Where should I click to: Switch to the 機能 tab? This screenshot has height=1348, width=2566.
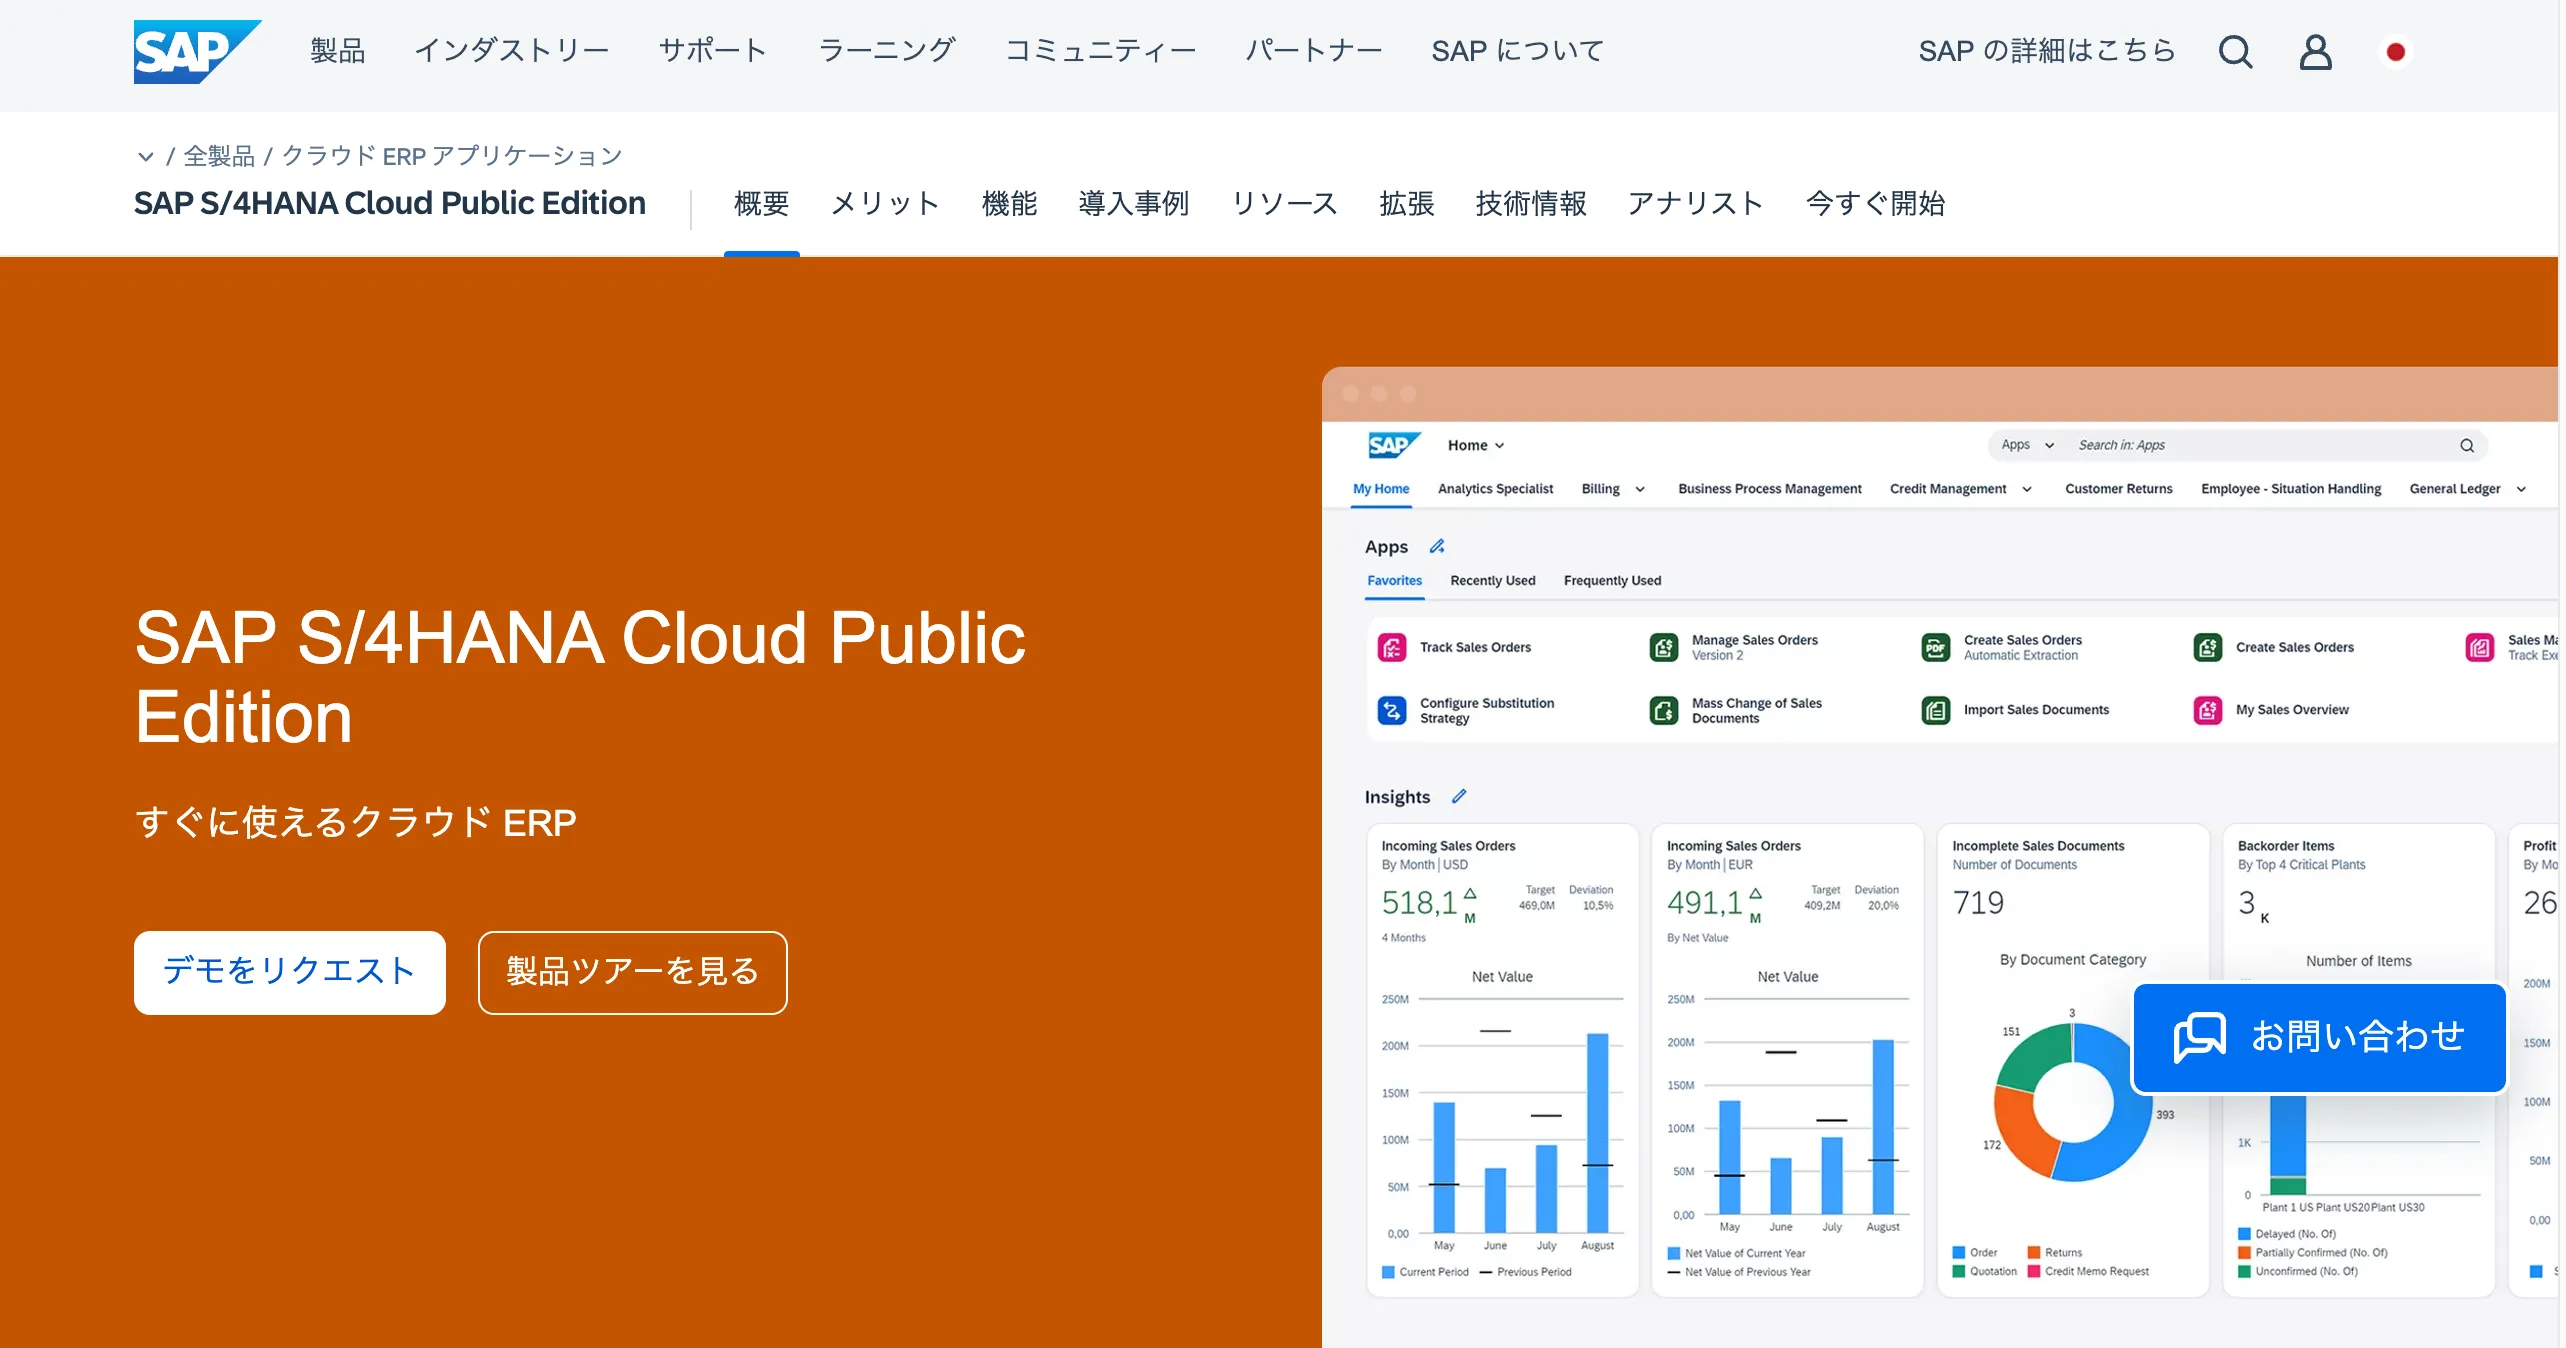point(1009,204)
